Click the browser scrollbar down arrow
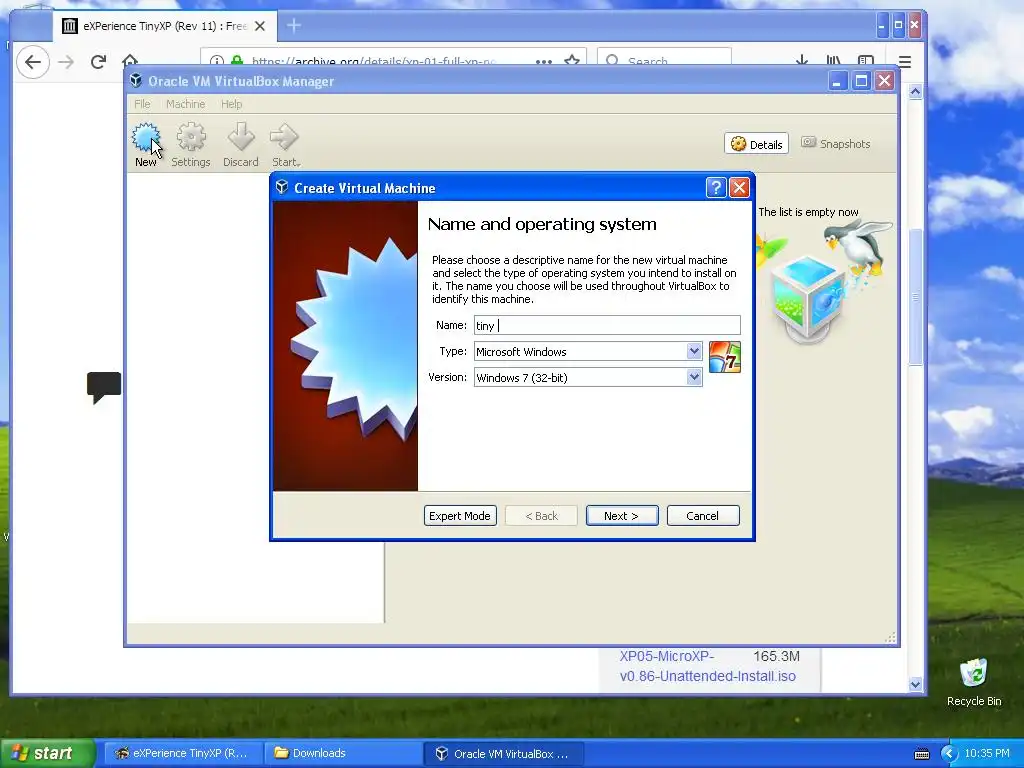 915,684
